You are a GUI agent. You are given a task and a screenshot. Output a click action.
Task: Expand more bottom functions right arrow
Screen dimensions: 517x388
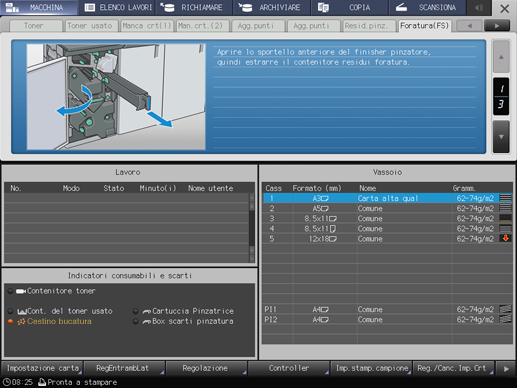506,369
